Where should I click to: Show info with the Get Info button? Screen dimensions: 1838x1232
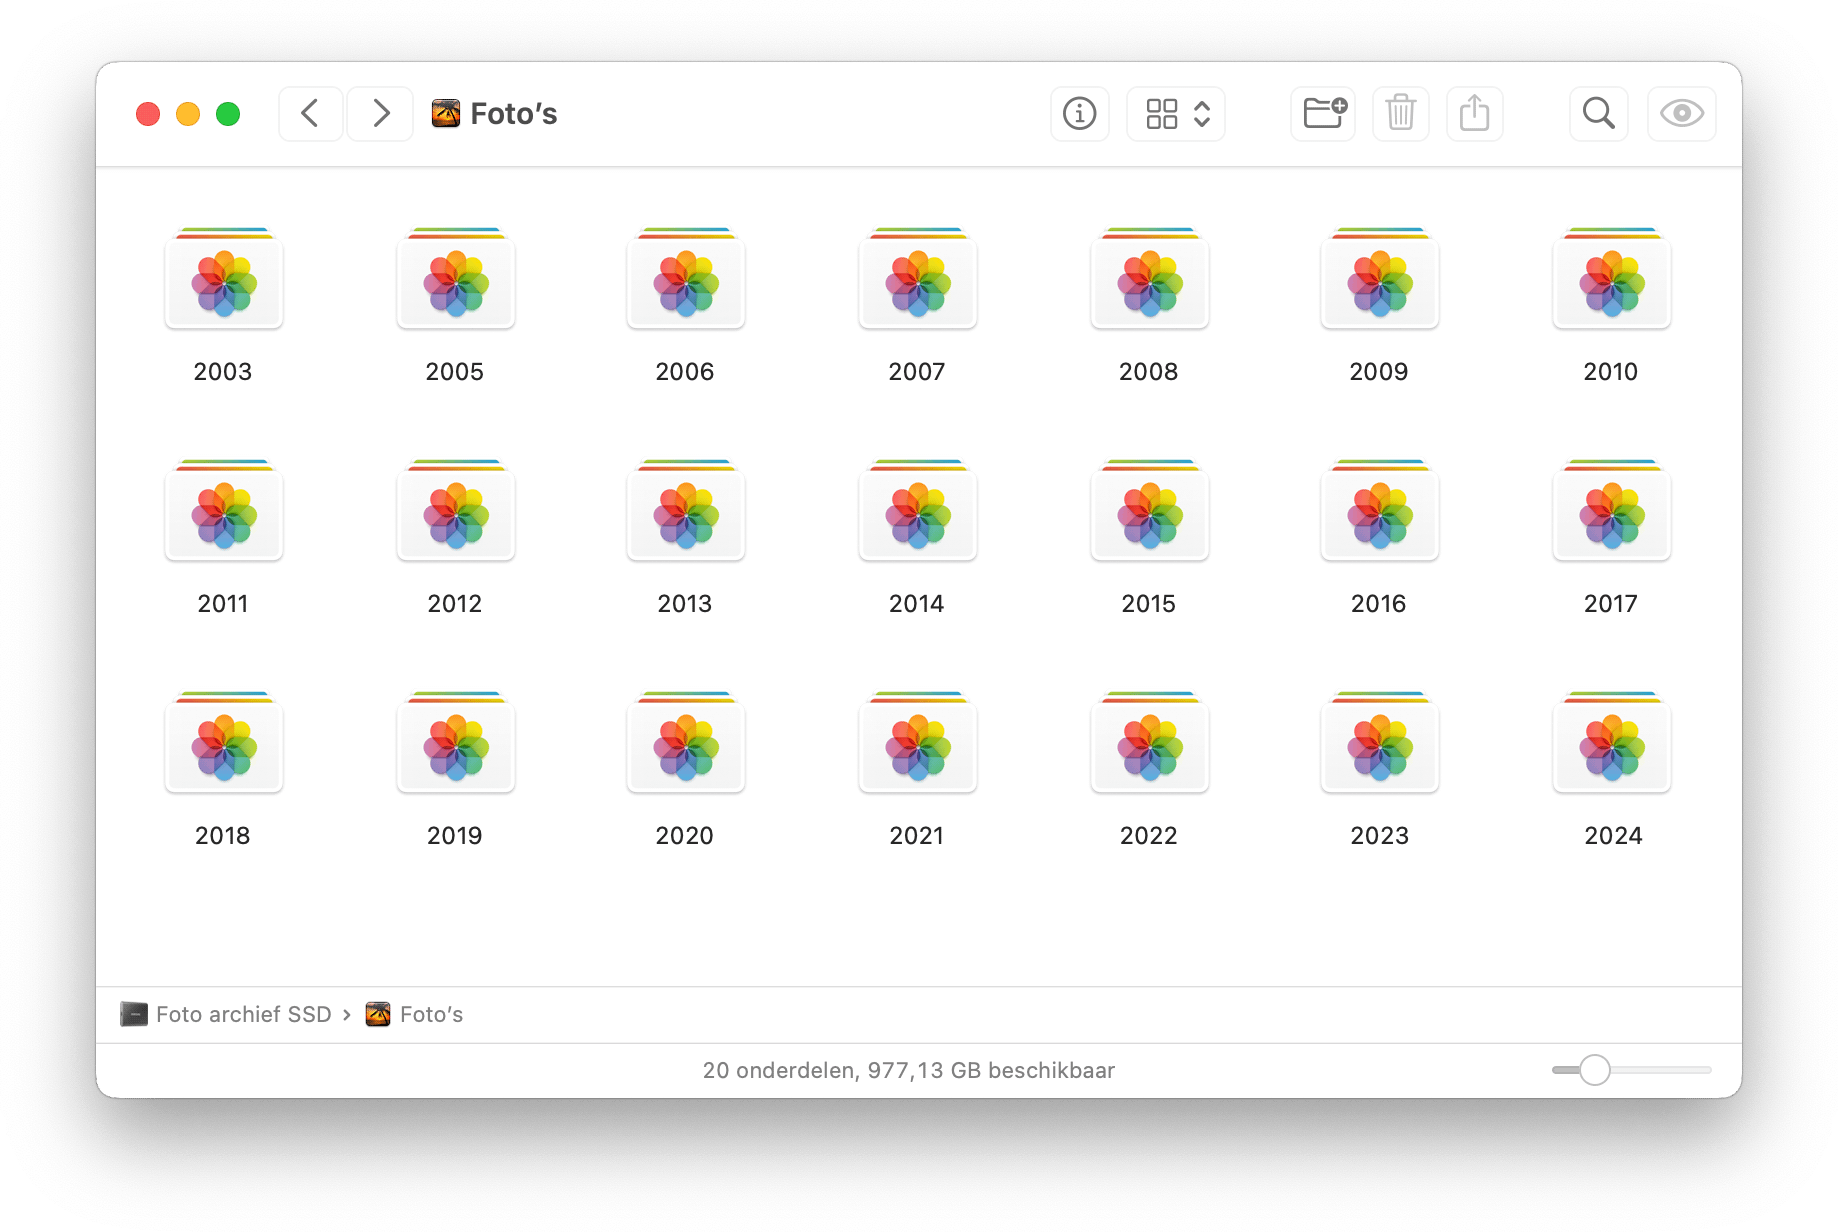point(1080,113)
